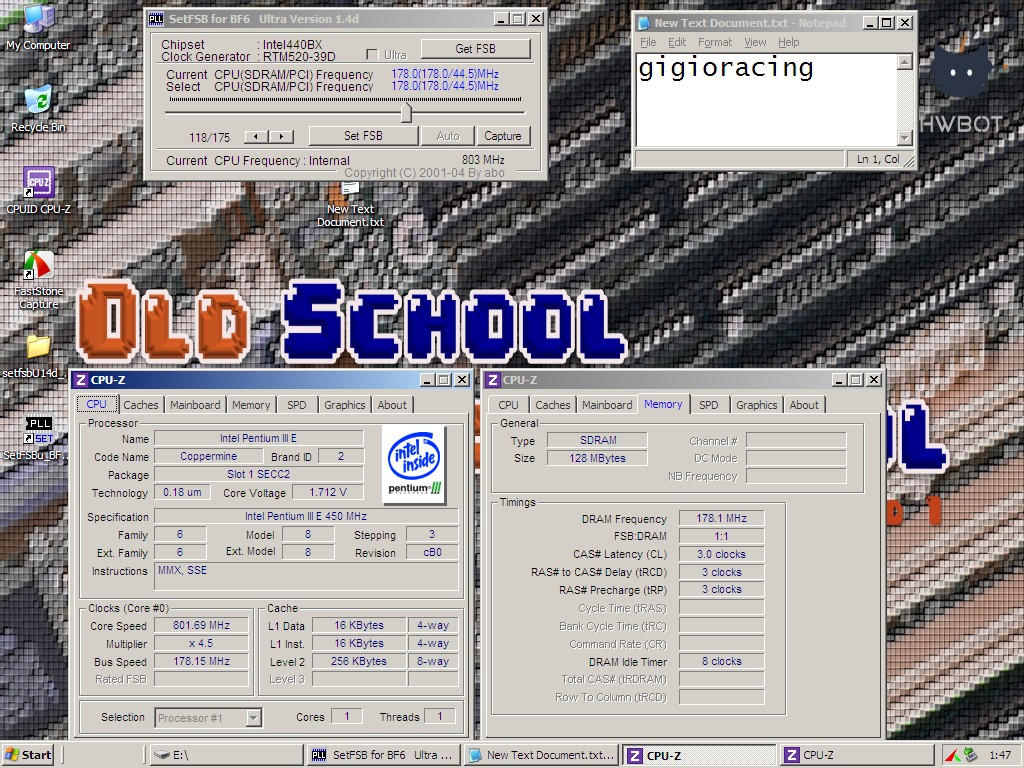Open the View menu in Notepad
This screenshot has width=1024, height=768.
point(755,42)
